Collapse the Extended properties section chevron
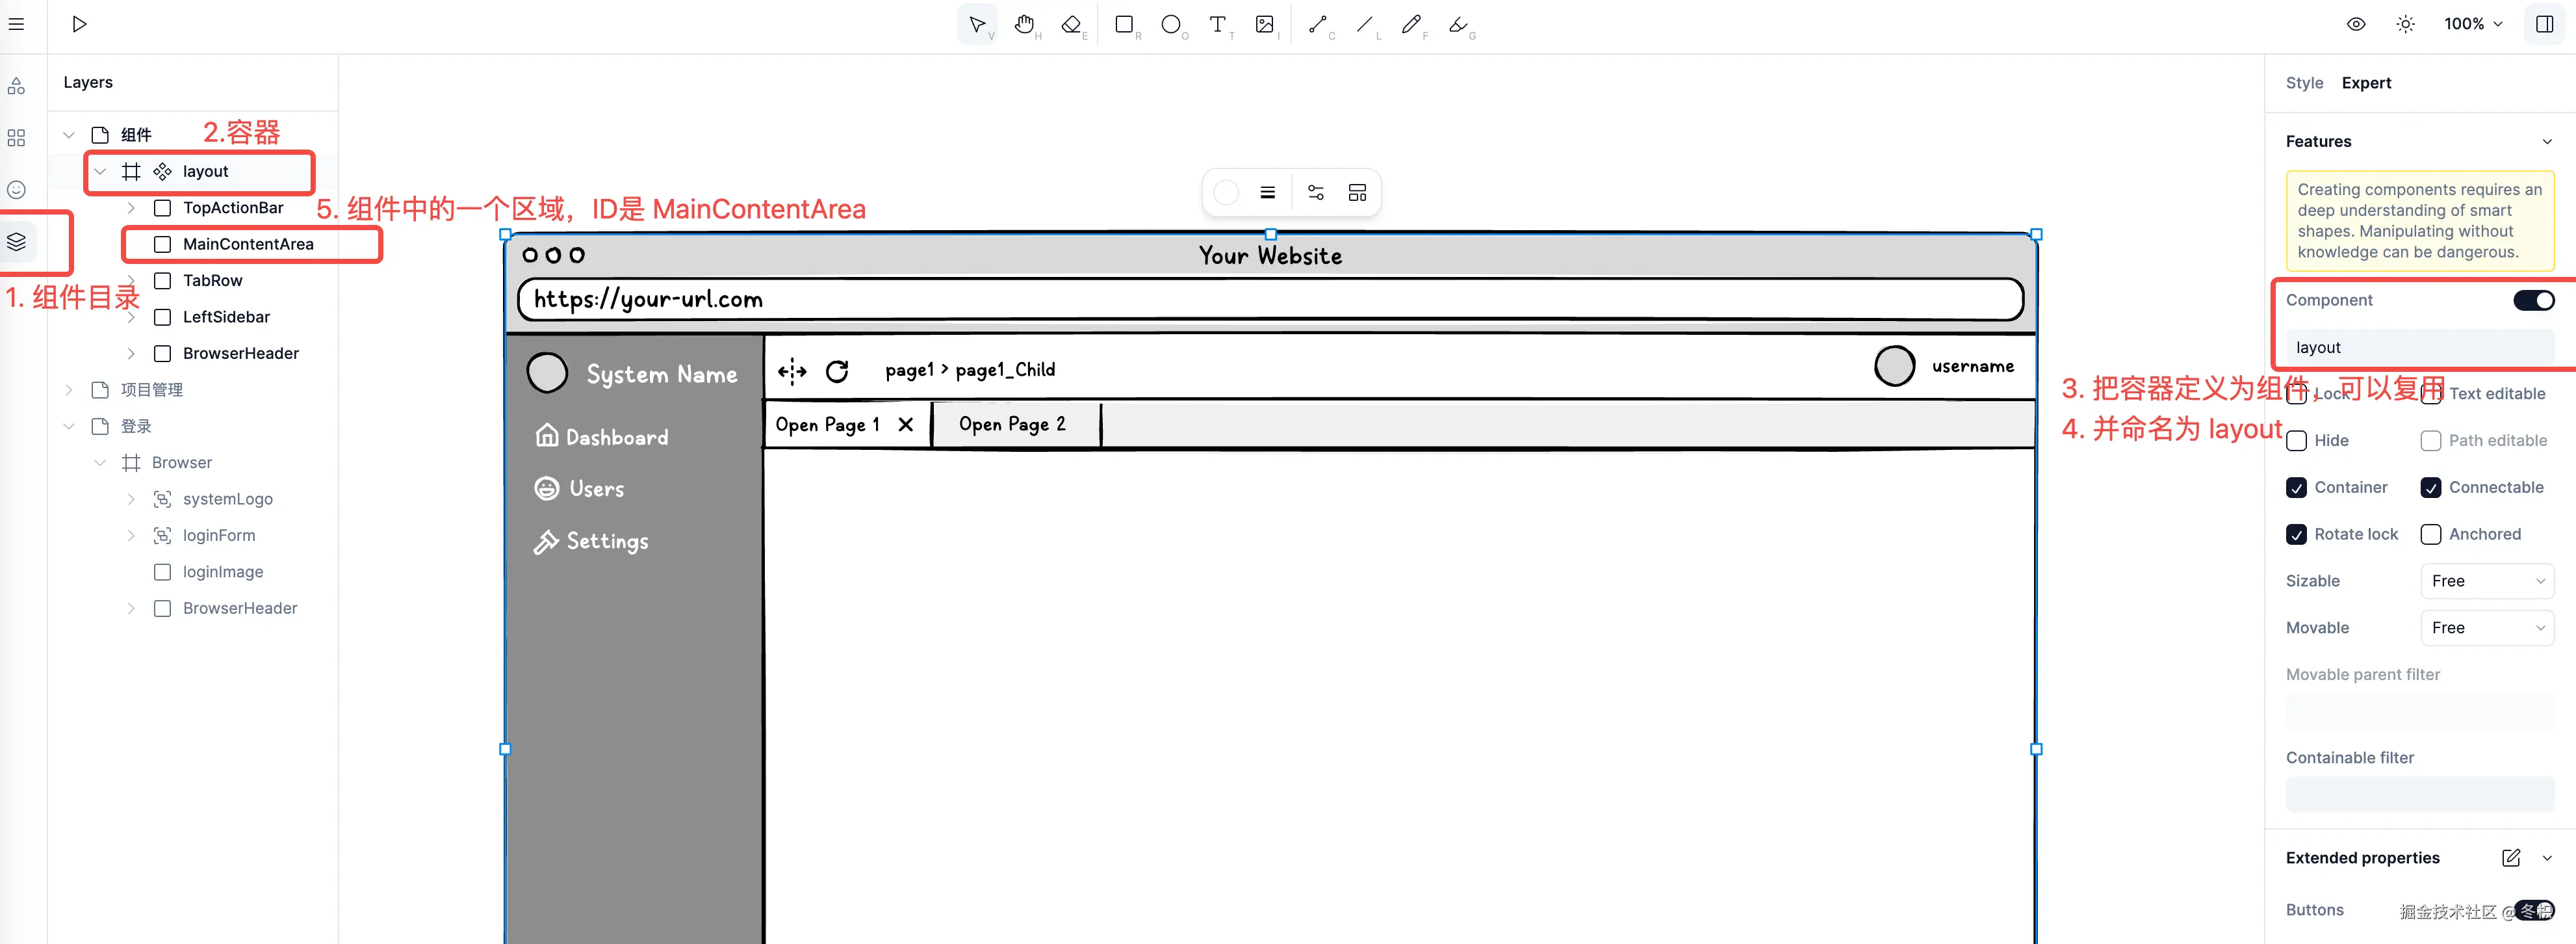 tap(2547, 858)
